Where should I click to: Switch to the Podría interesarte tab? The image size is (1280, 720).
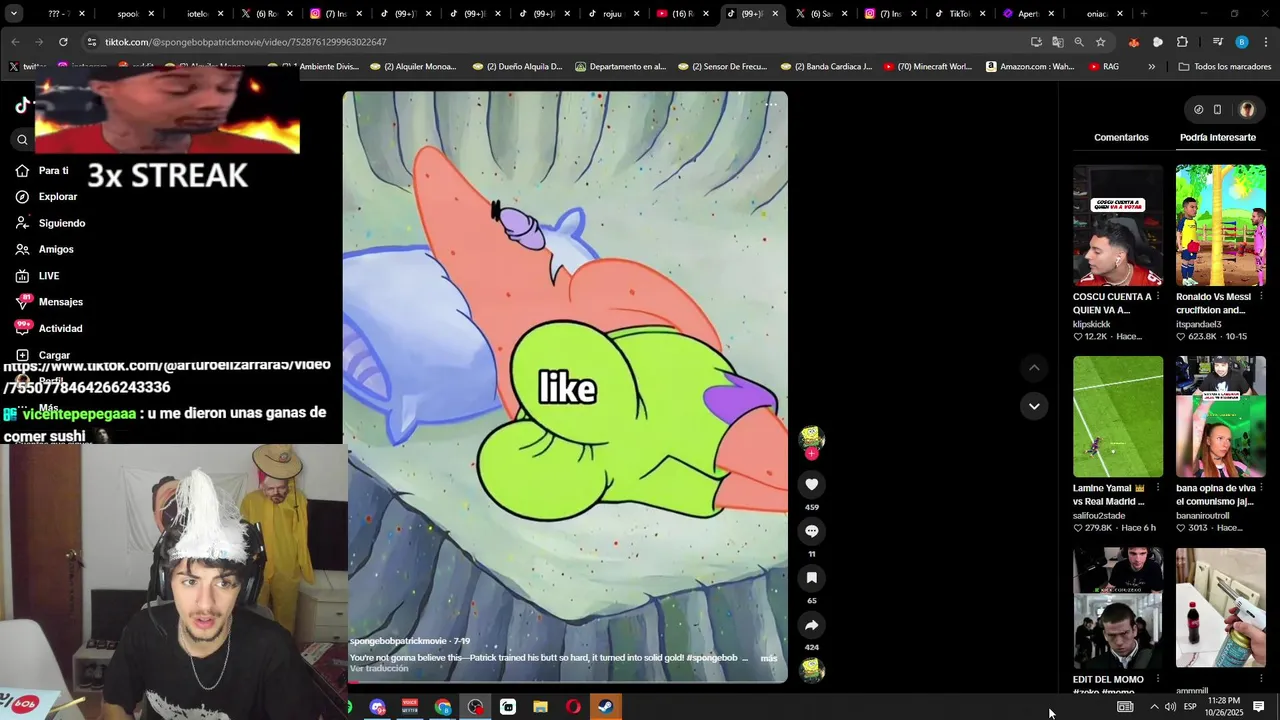click(1218, 137)
